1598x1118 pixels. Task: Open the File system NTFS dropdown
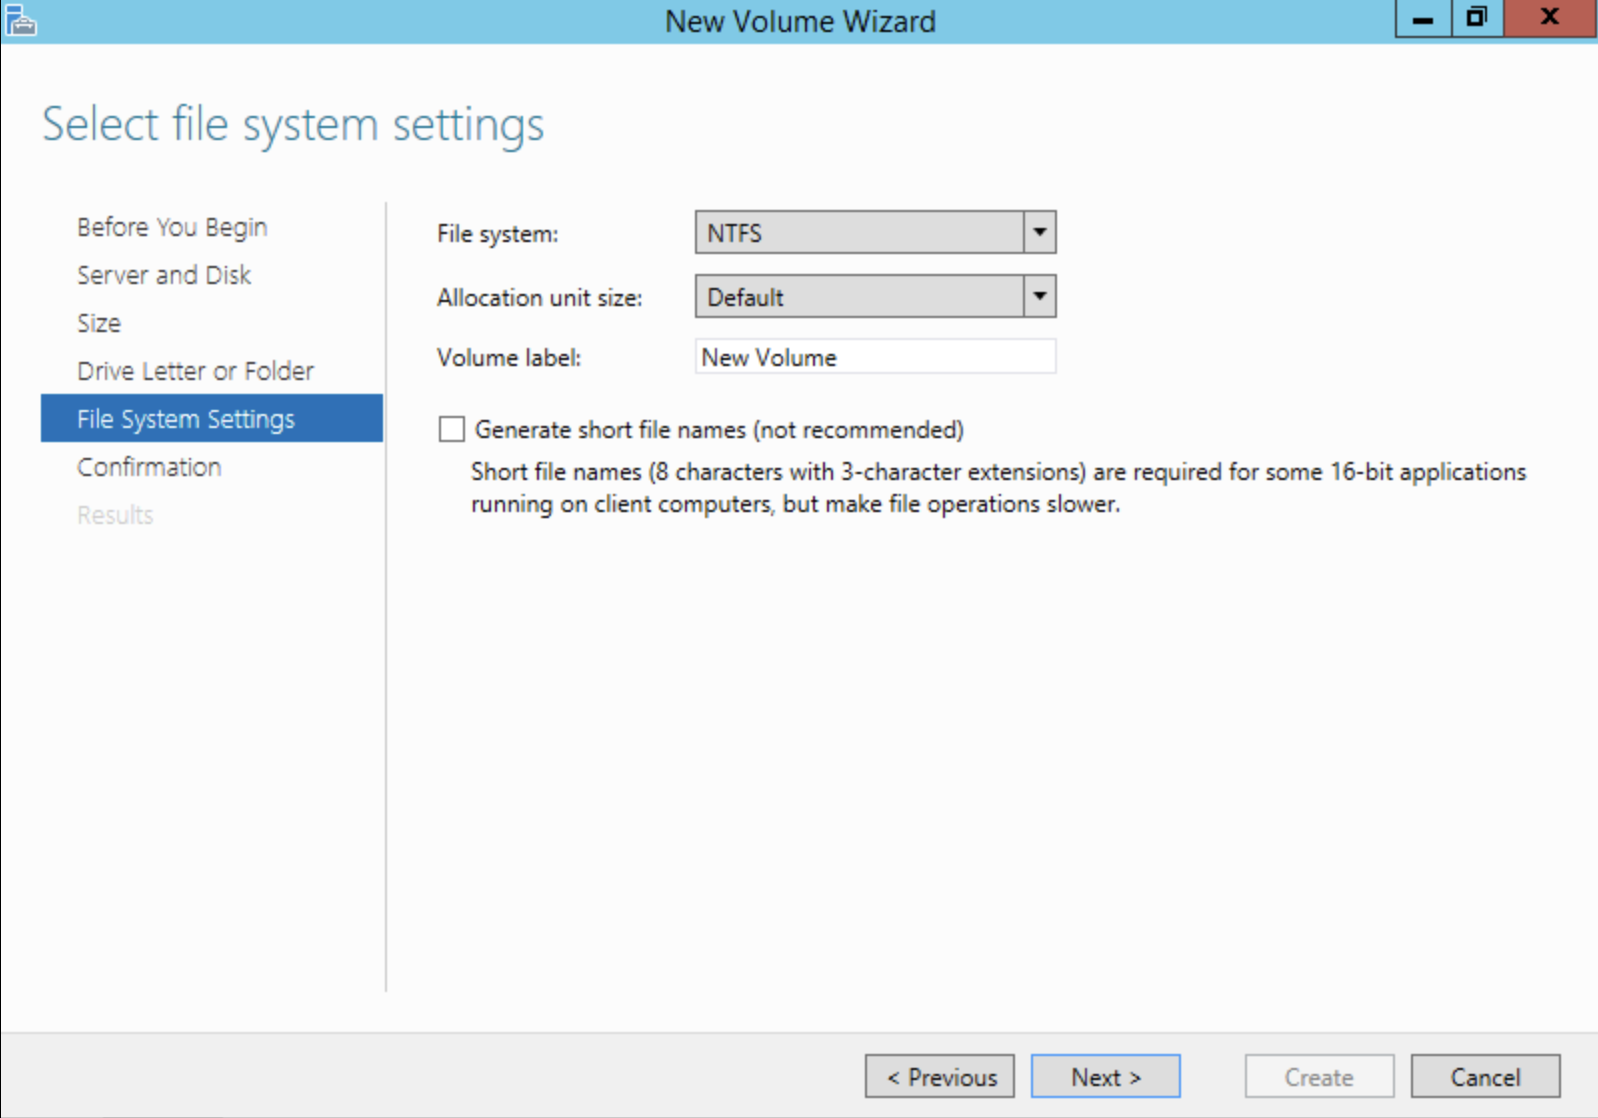point(1039,233)
